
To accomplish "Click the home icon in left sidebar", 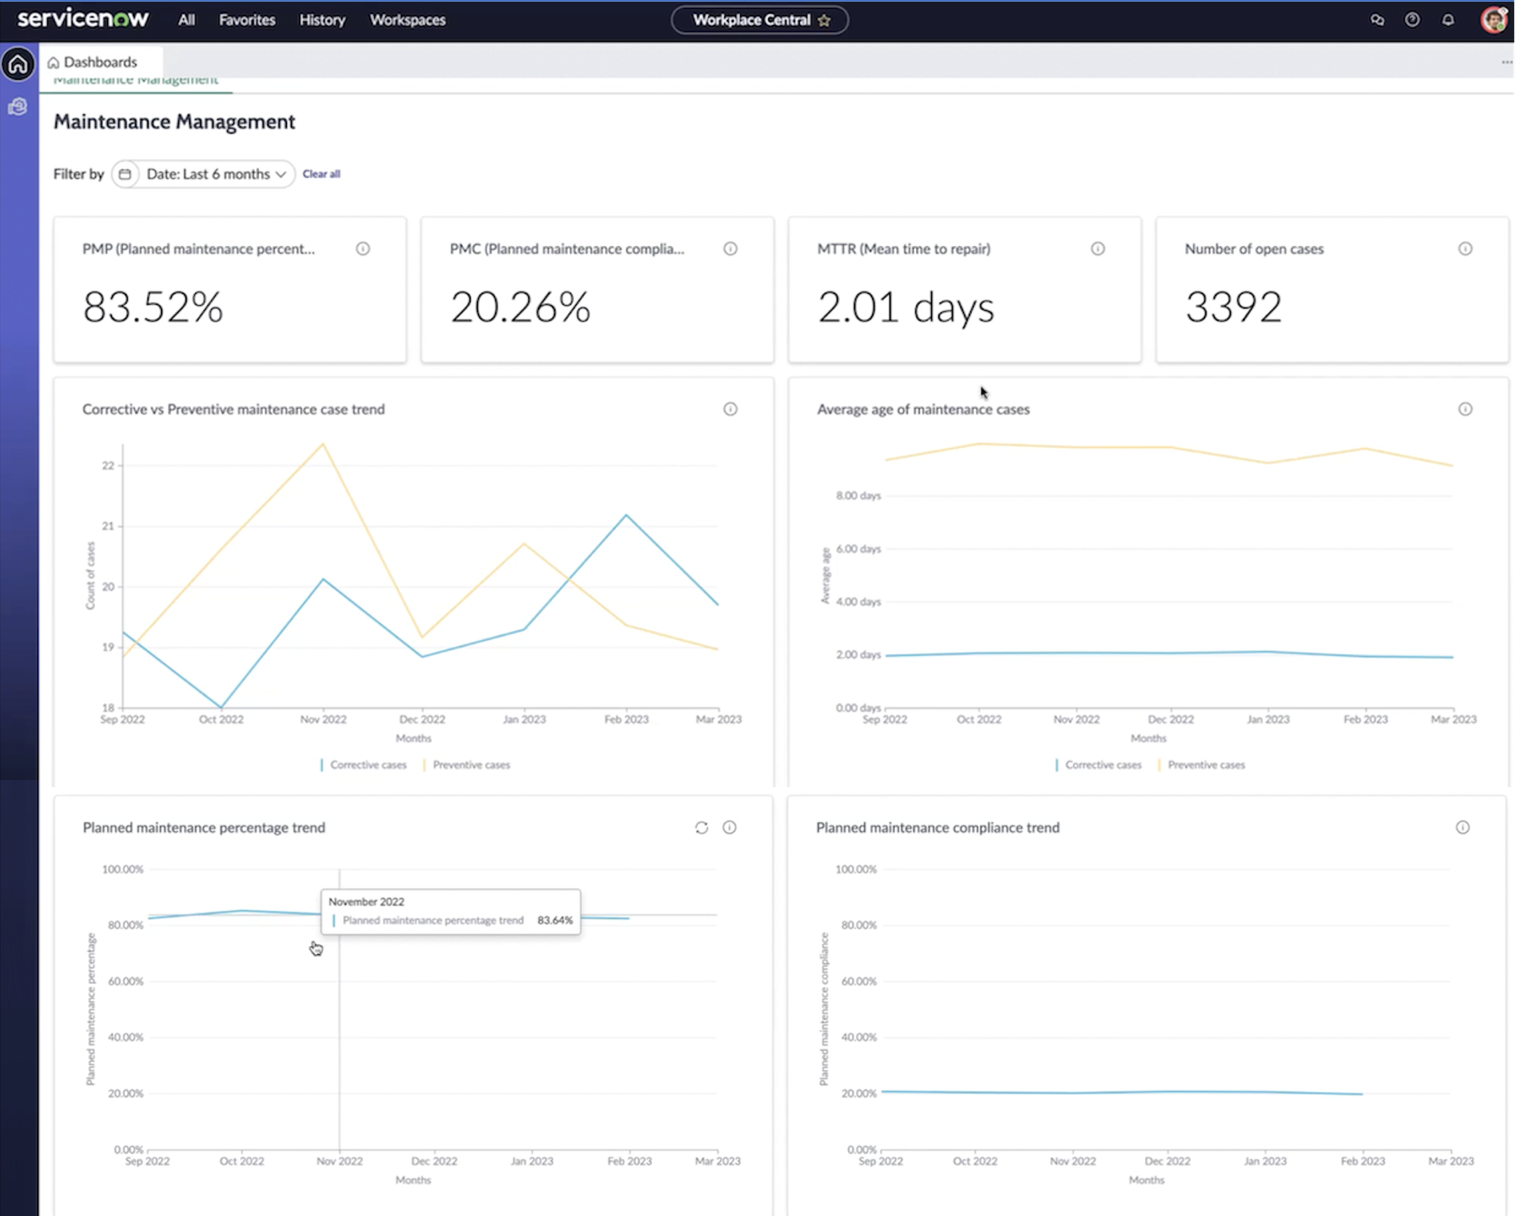I will point(18,65).
